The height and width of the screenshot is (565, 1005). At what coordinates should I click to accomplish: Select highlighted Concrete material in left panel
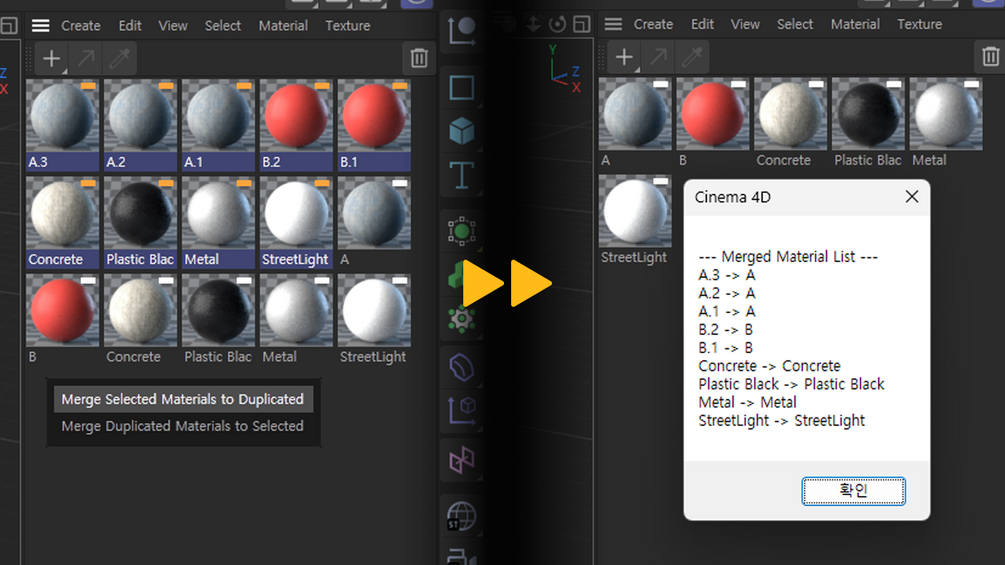point(63,213)
